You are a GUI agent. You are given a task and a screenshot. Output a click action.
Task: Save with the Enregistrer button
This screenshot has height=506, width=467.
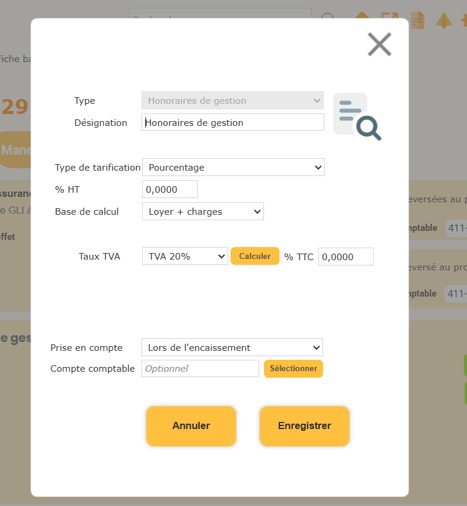tap(304, 426)
